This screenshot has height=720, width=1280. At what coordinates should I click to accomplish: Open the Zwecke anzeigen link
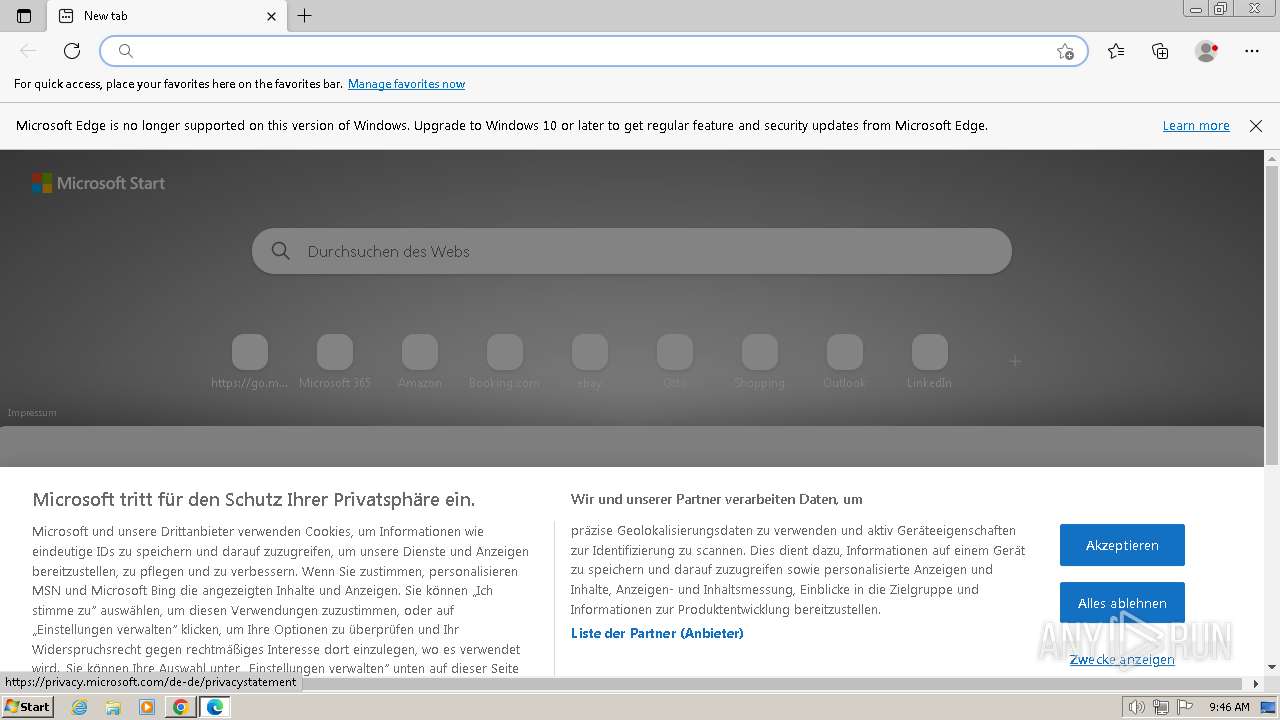(1122, 659)
